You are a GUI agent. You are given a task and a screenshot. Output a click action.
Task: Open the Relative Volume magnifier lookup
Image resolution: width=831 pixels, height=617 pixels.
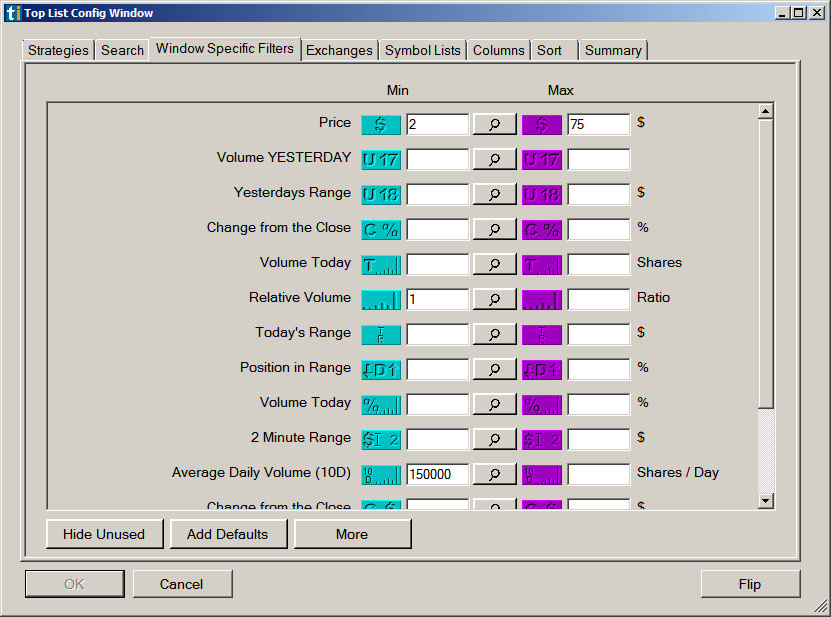tap(494, 299)
